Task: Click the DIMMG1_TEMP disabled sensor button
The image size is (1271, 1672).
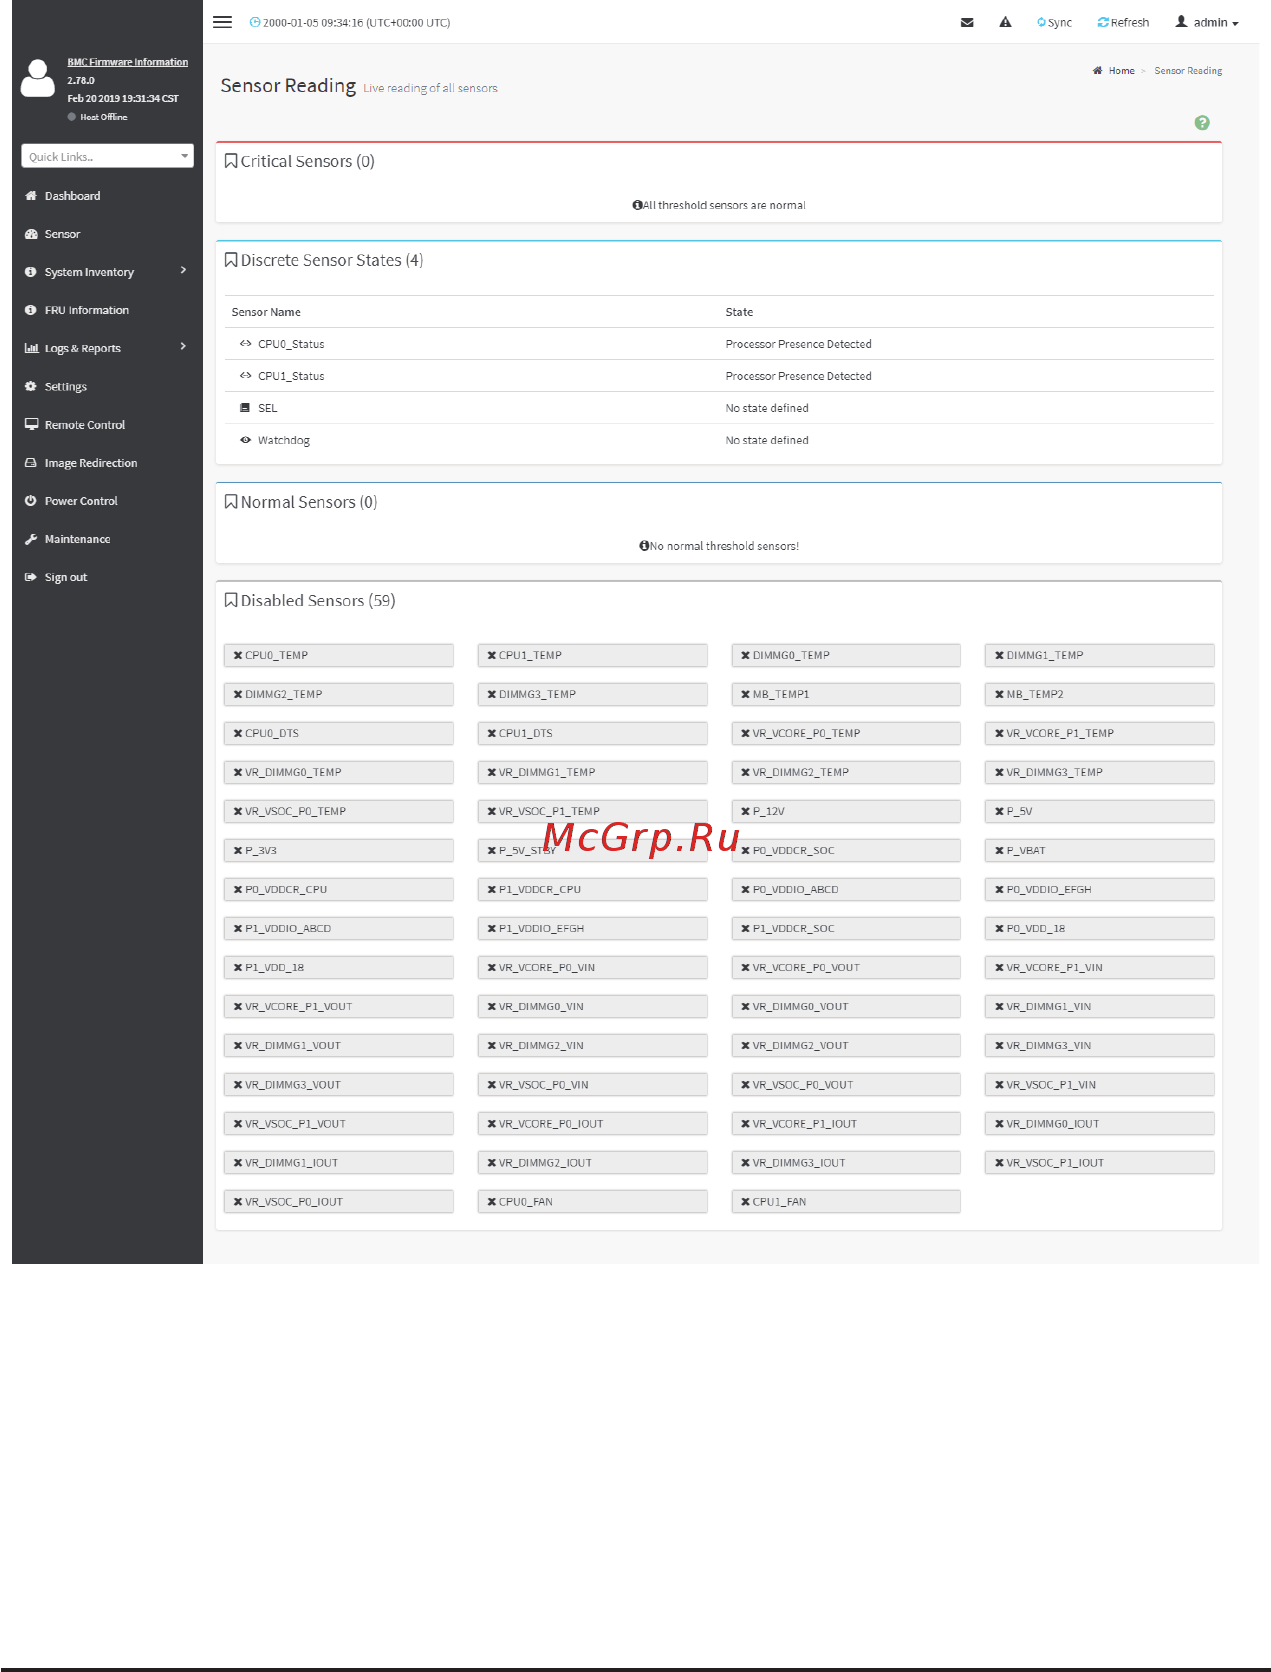Action: tap(1100, 656)
